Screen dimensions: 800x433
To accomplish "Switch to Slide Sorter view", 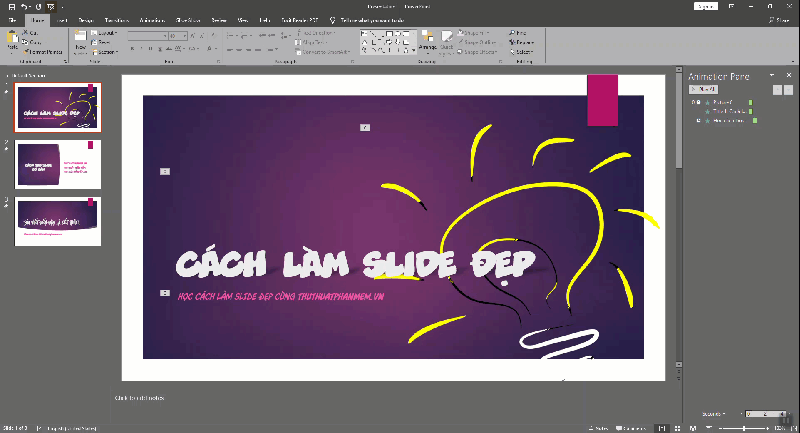I will pos(678,428).
